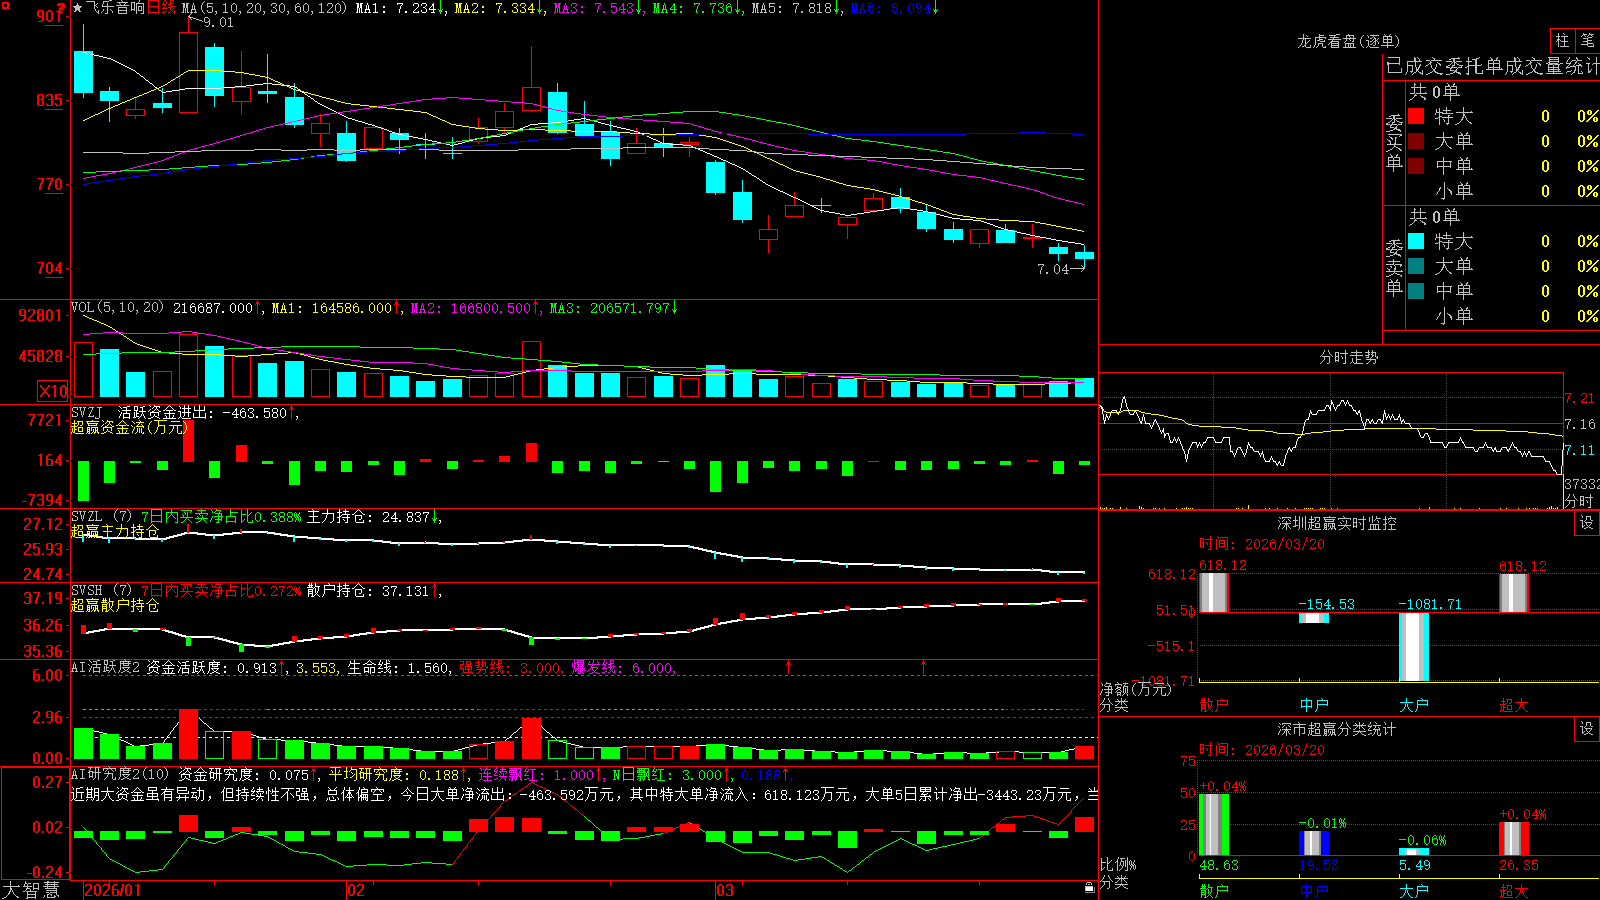
Task: Click the dark red 大单 buy-order swatch
Action: [x=1416, y=141]
